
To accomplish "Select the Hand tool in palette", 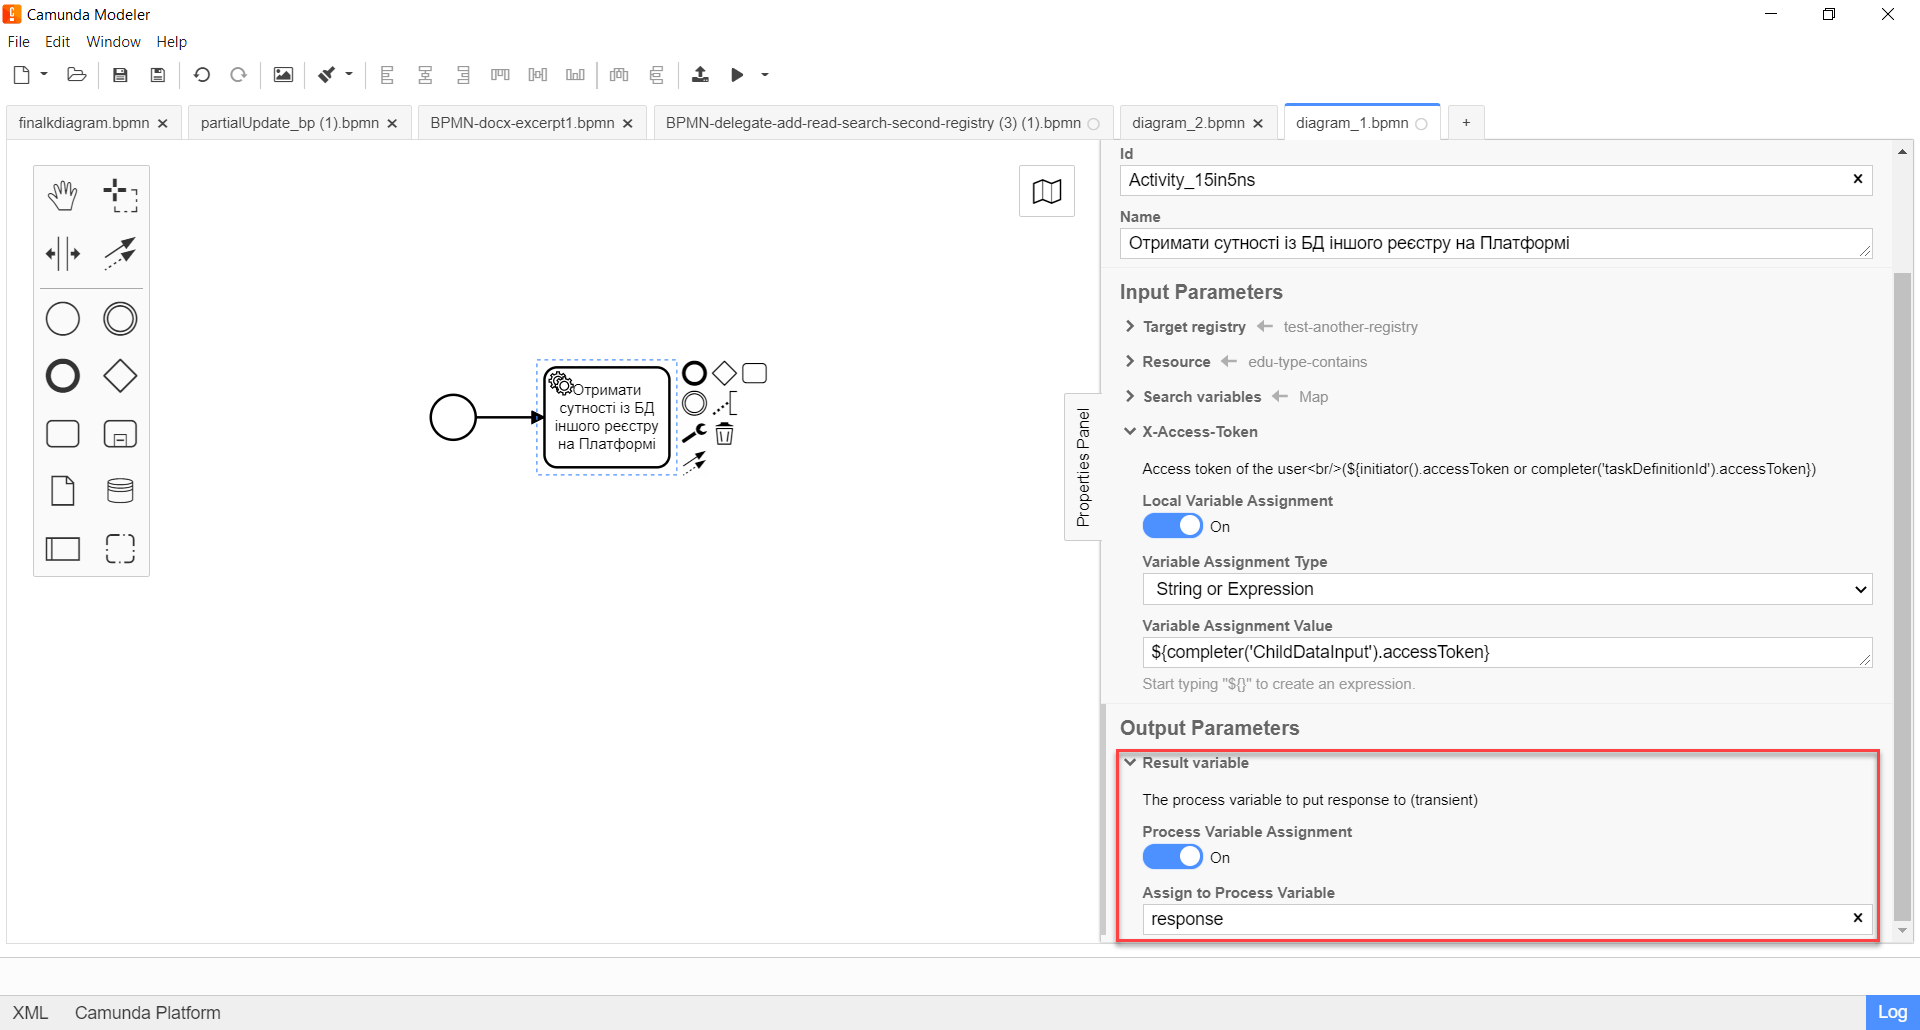I will coord(63,196).
